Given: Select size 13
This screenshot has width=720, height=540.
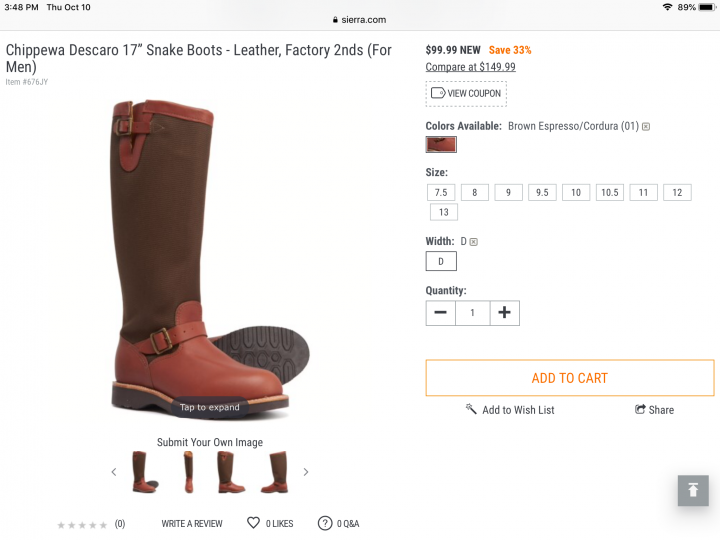Looking at the screenshot, I should click(x=444, y=212).
